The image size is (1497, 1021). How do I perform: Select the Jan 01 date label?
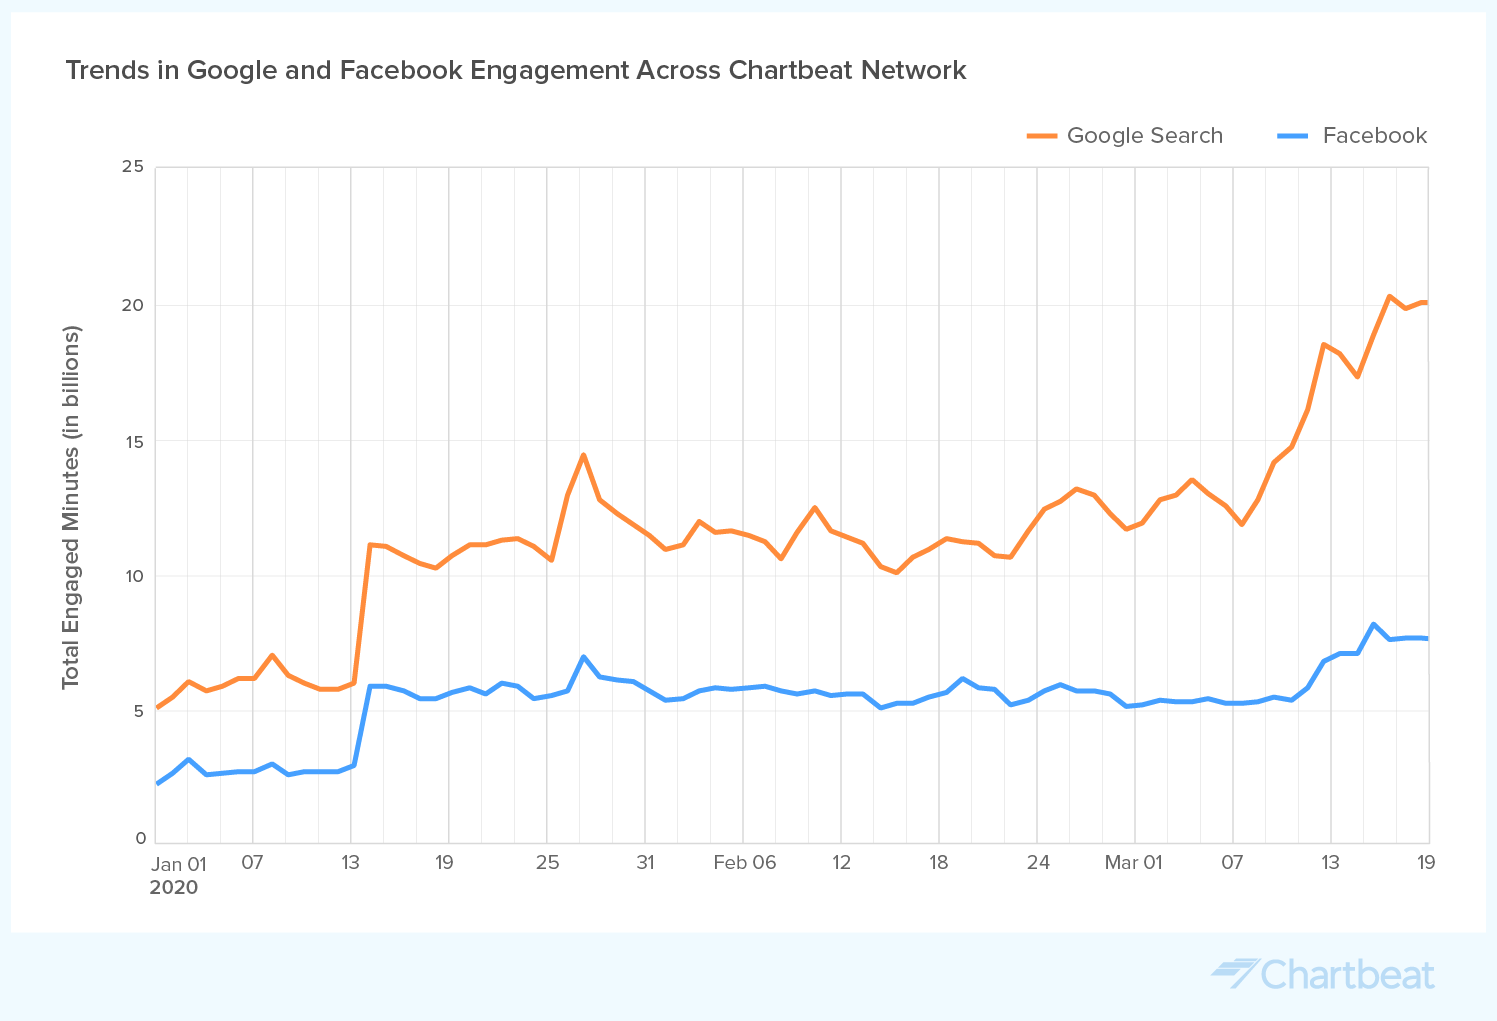click(179, 864)
